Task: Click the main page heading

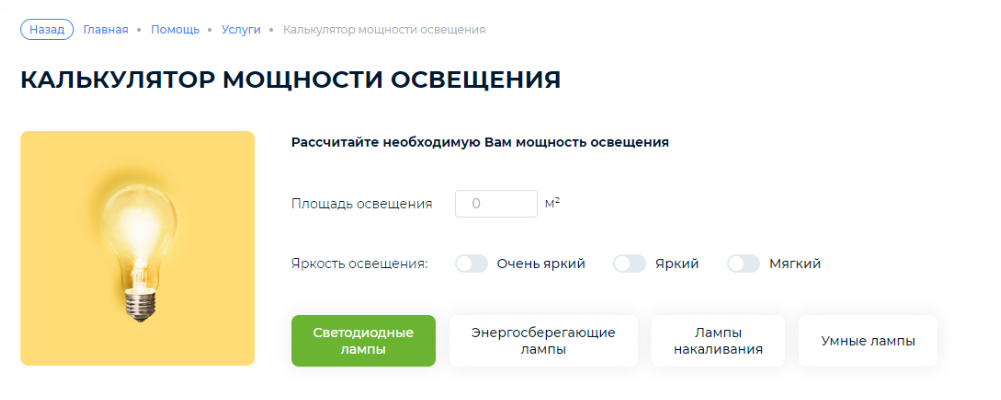Action: pyautogui.click(x=290, y=80)
